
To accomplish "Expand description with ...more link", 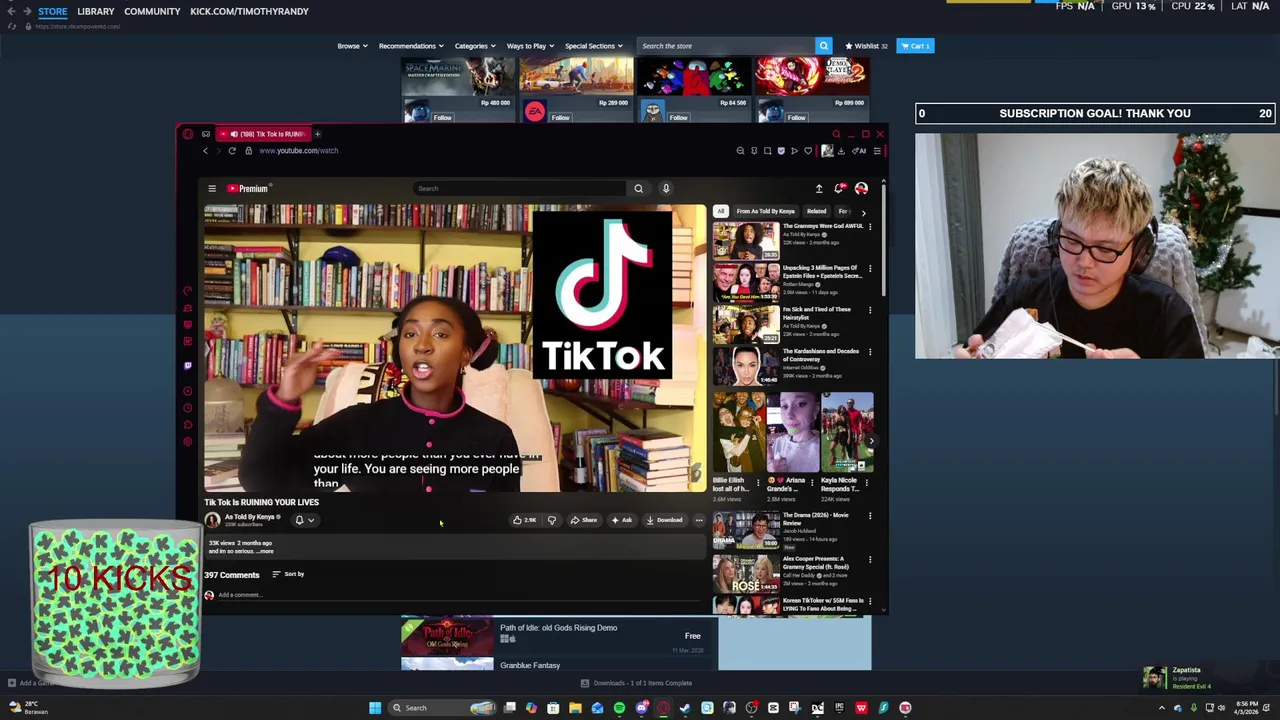I will [265, 551].
